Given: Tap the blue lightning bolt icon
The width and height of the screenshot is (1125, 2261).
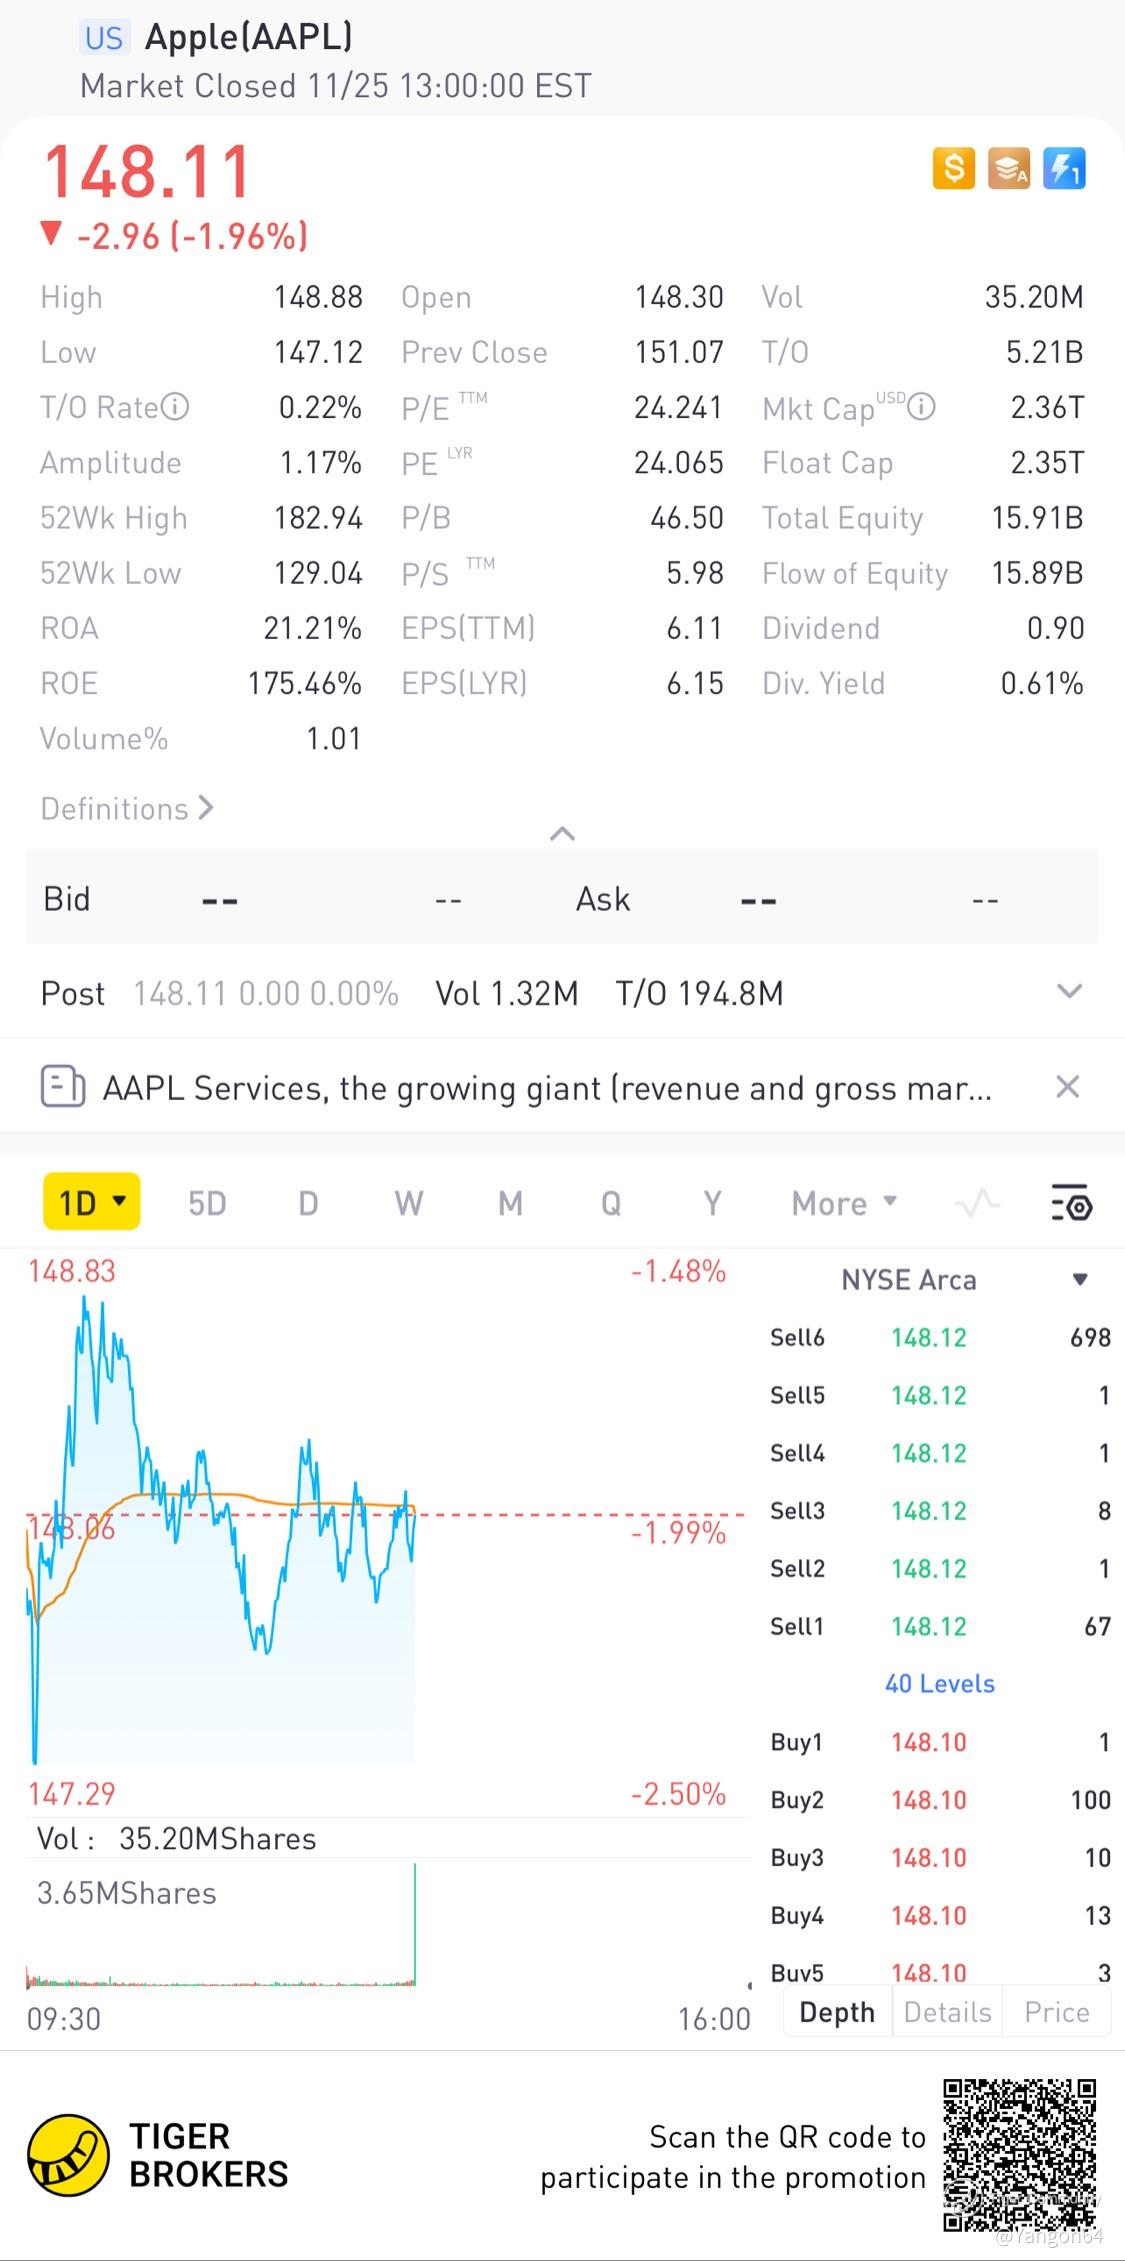Looking at the screenshot, I should coord(1064,168).
